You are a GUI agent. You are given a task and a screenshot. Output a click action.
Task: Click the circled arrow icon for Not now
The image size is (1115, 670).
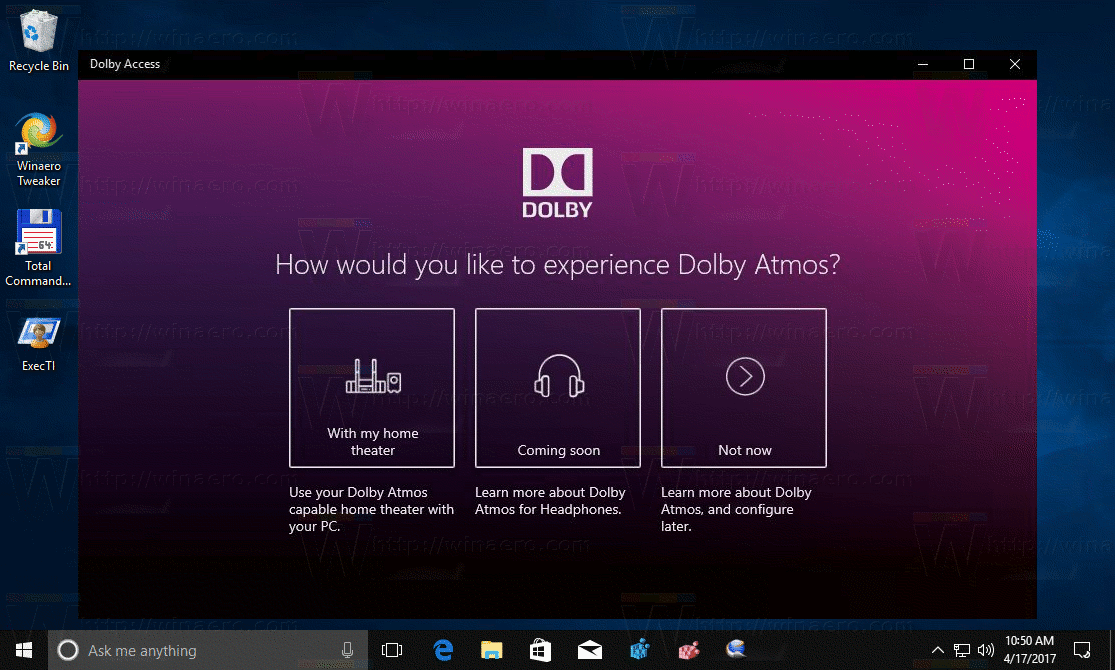pos(743,377)
